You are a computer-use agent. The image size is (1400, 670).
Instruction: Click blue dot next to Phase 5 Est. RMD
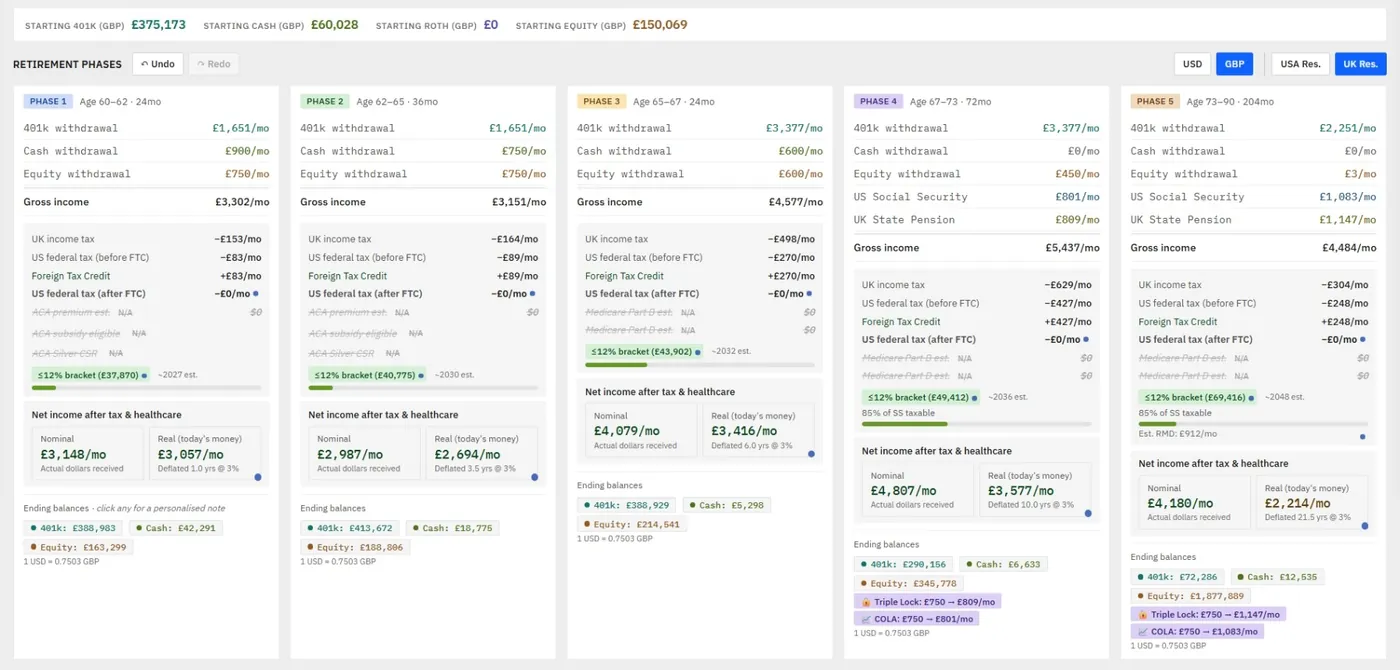tap(1362, 436)
